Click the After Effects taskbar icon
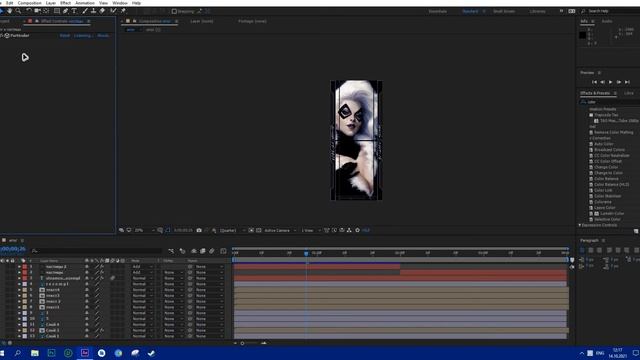 pyautogui.click(x=85, y=353)
